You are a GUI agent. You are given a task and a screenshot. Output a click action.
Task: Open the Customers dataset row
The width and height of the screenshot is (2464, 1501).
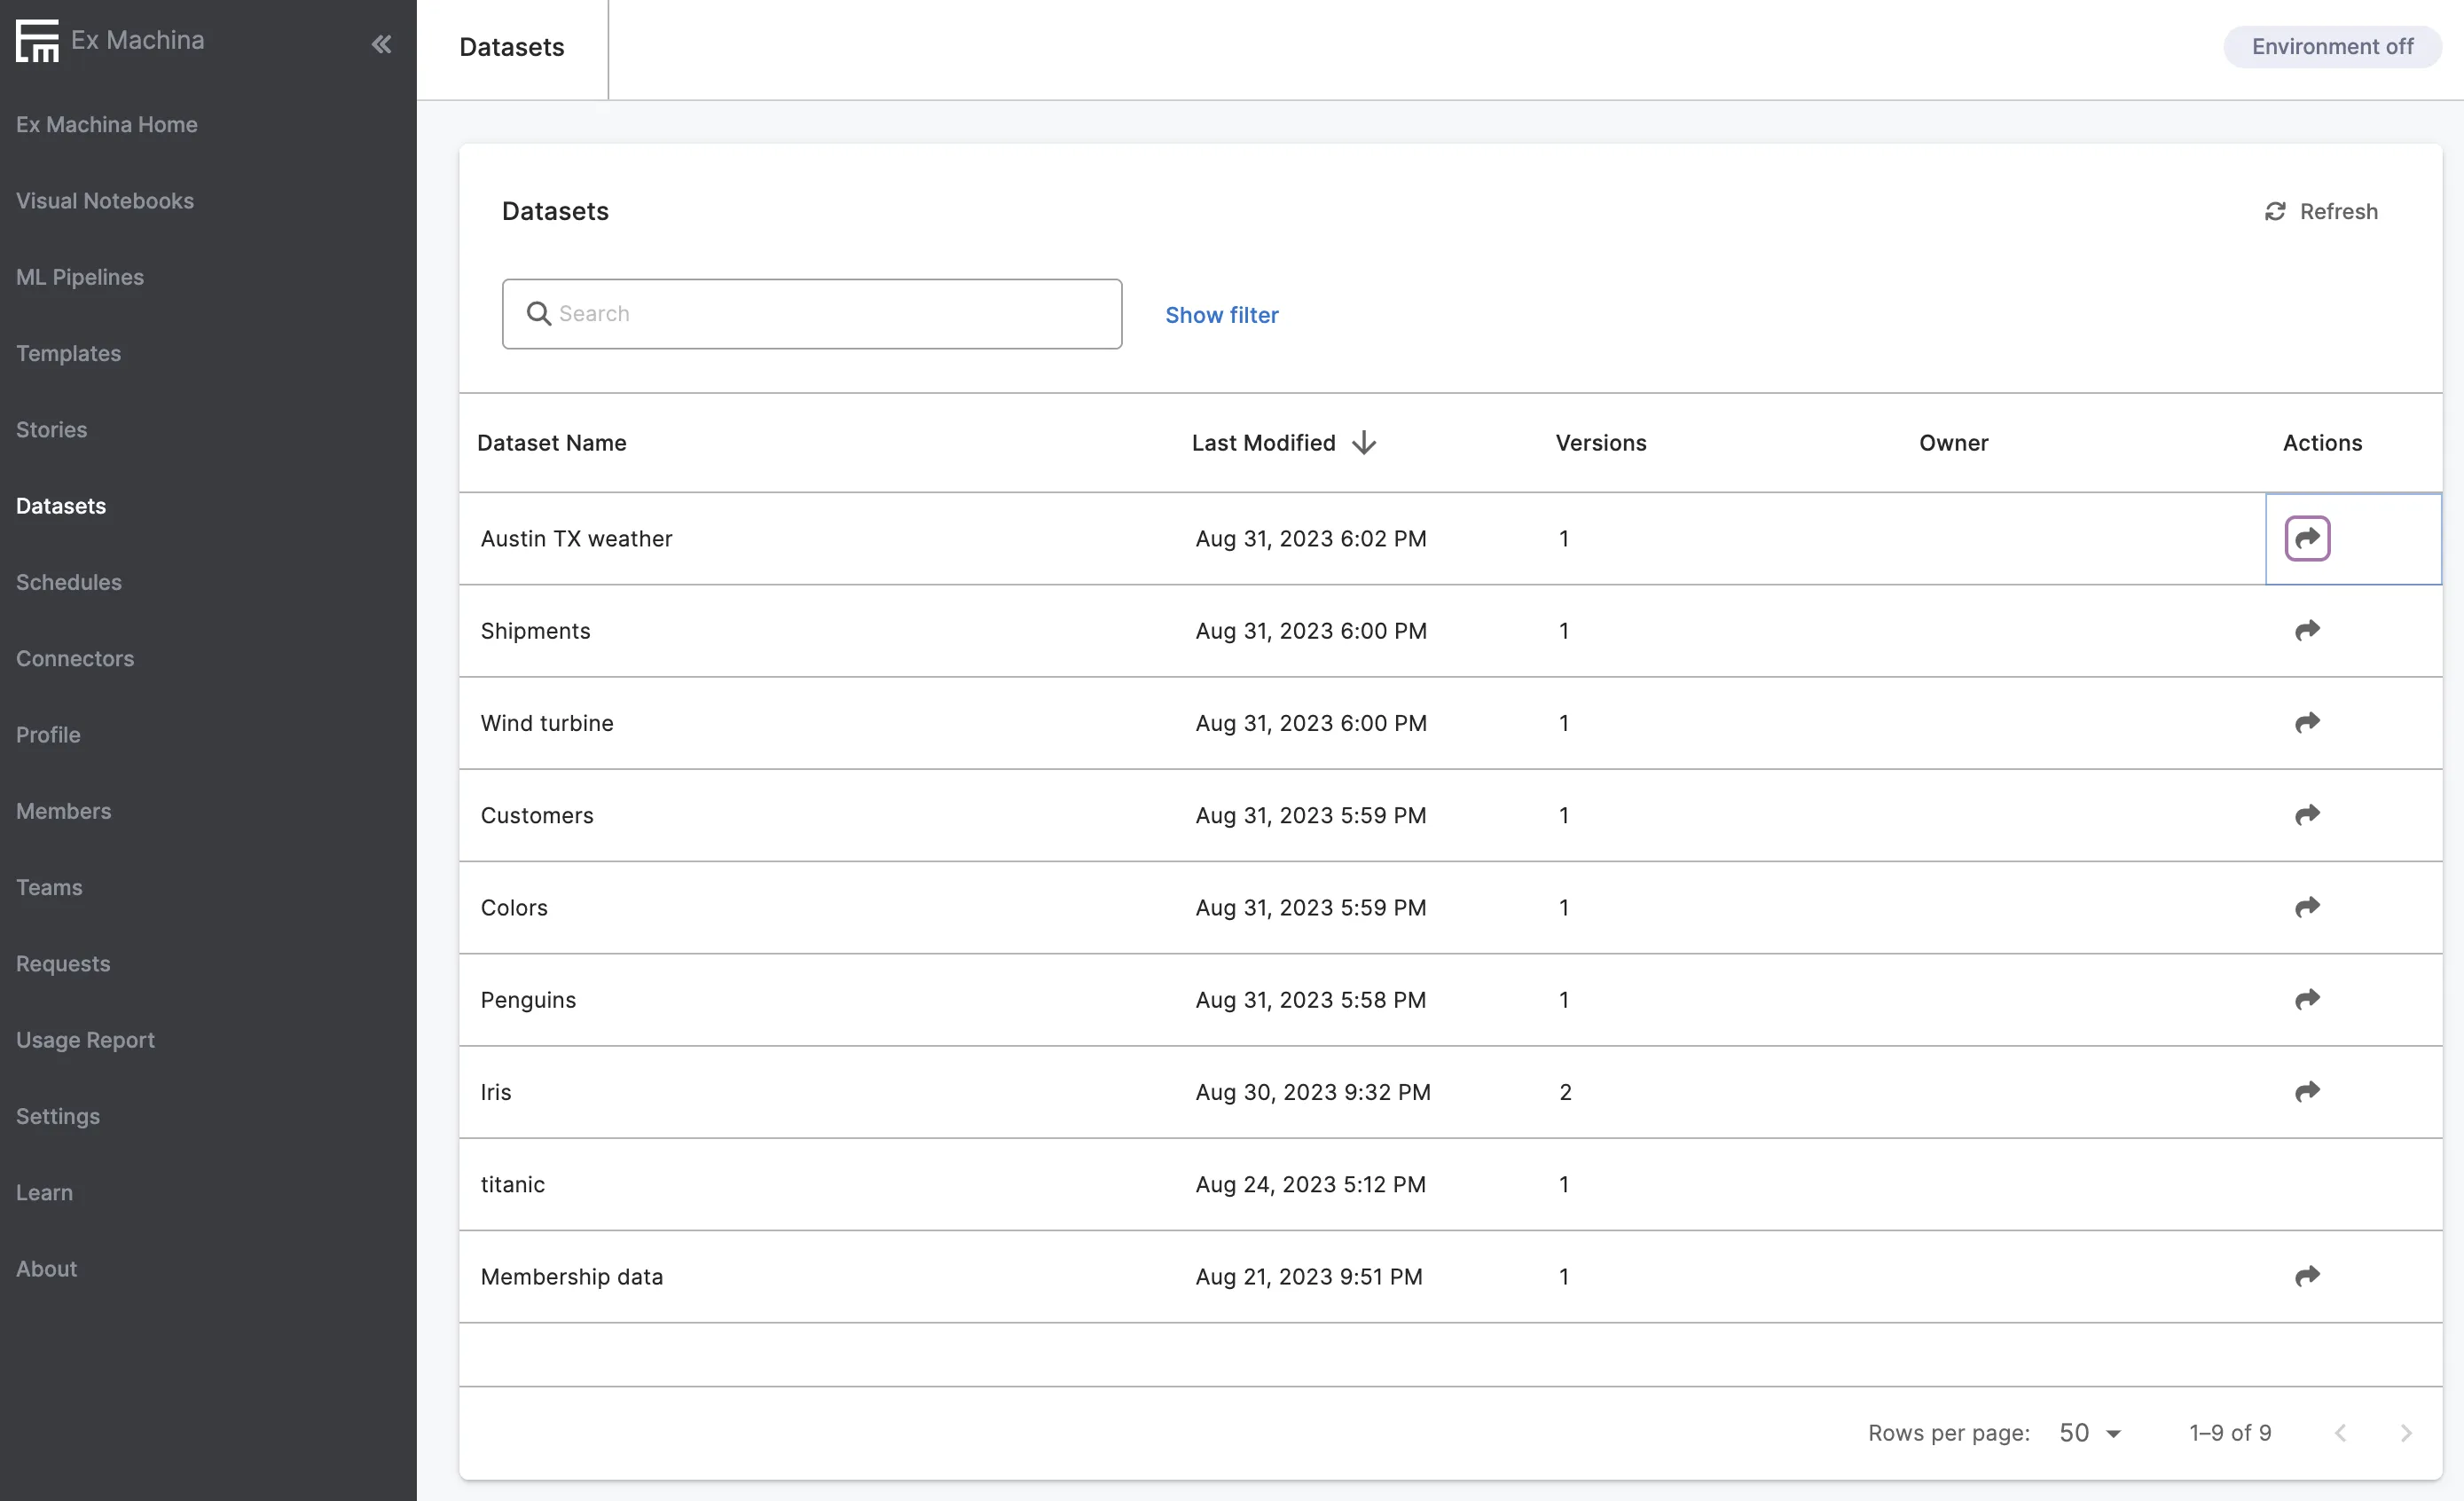[x=537, y=815]
